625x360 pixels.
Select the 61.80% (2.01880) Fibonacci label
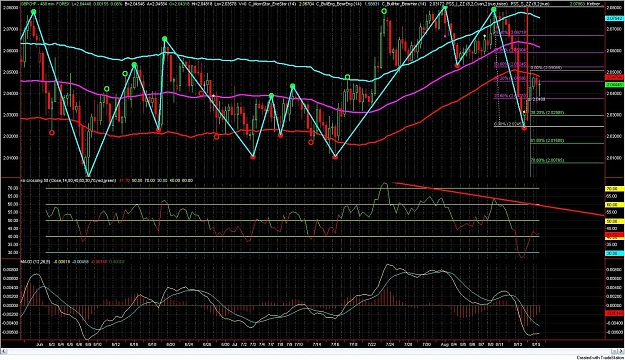coord(548,141)
